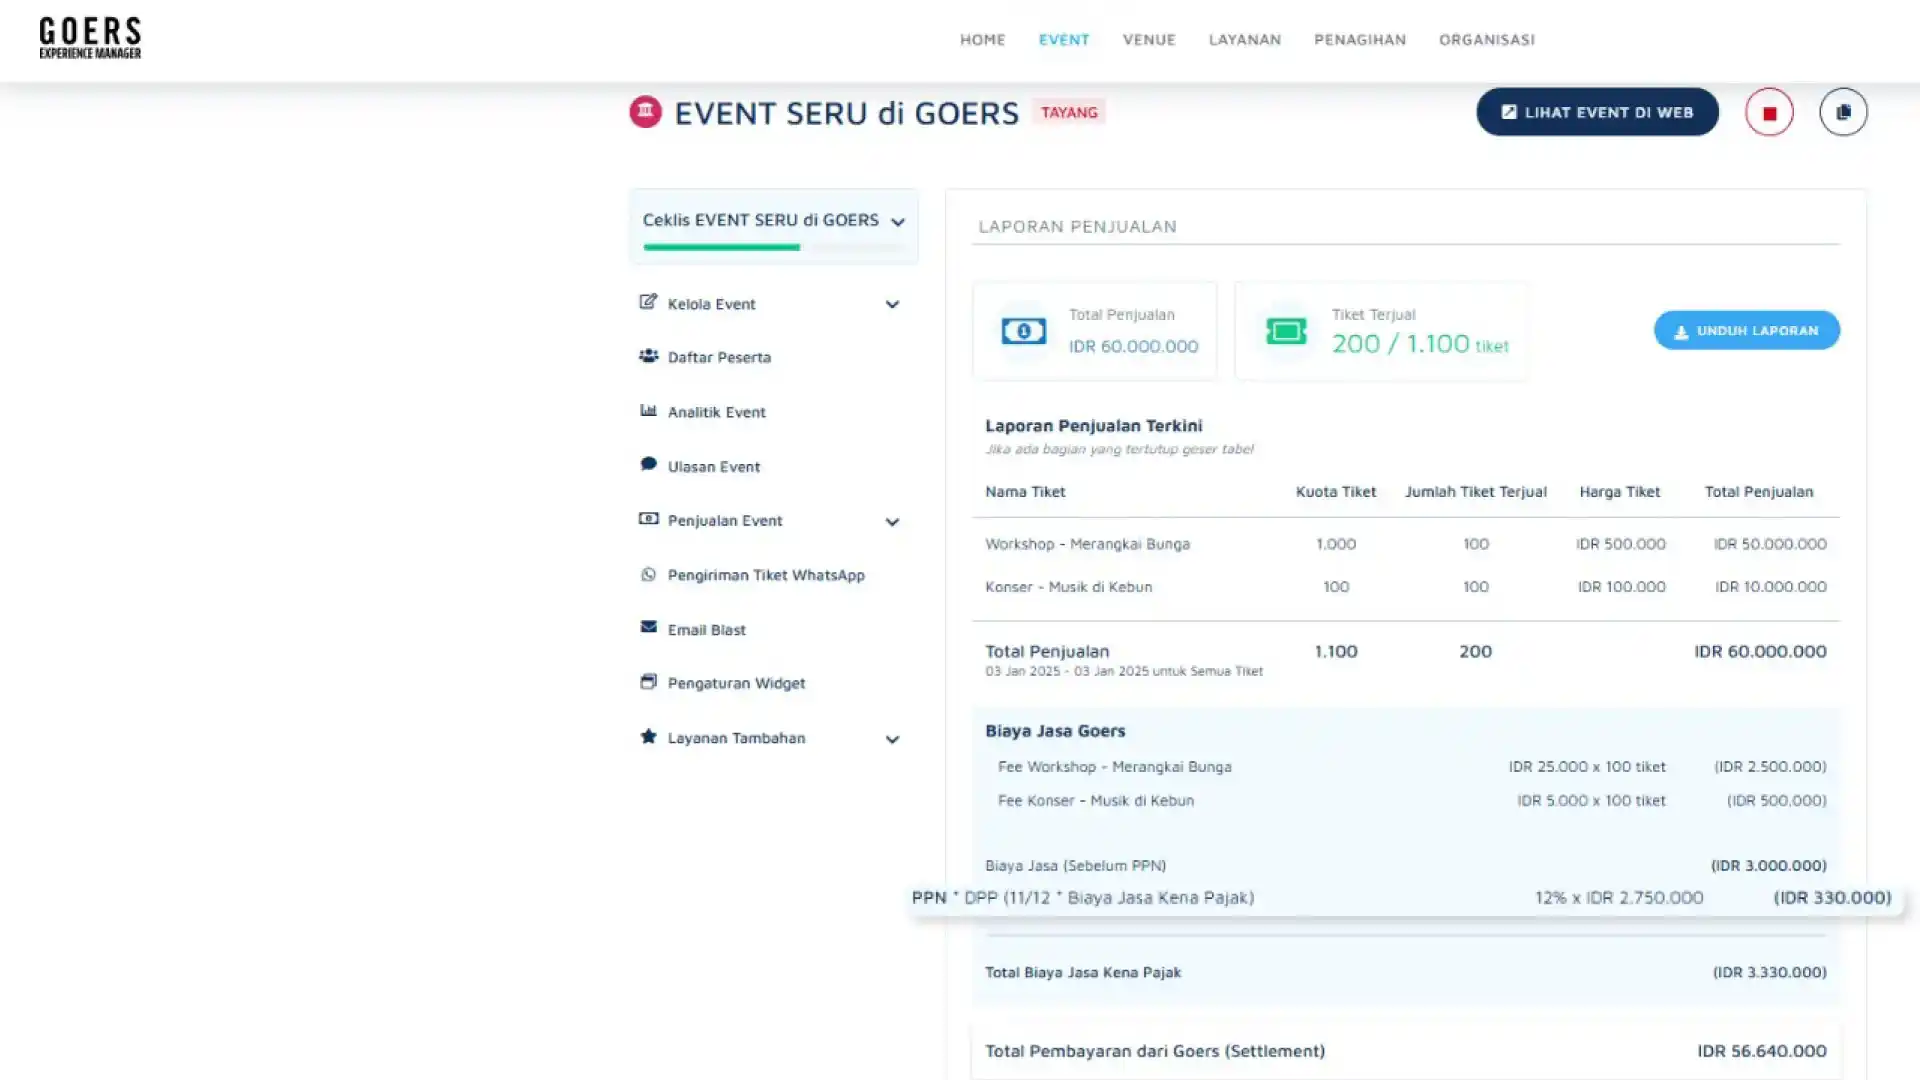Image resolution: width=1920 pixels, height=1080 pixels.
Task: Click the WhatsApp icon in sidebar
Action: coord(648,574)
